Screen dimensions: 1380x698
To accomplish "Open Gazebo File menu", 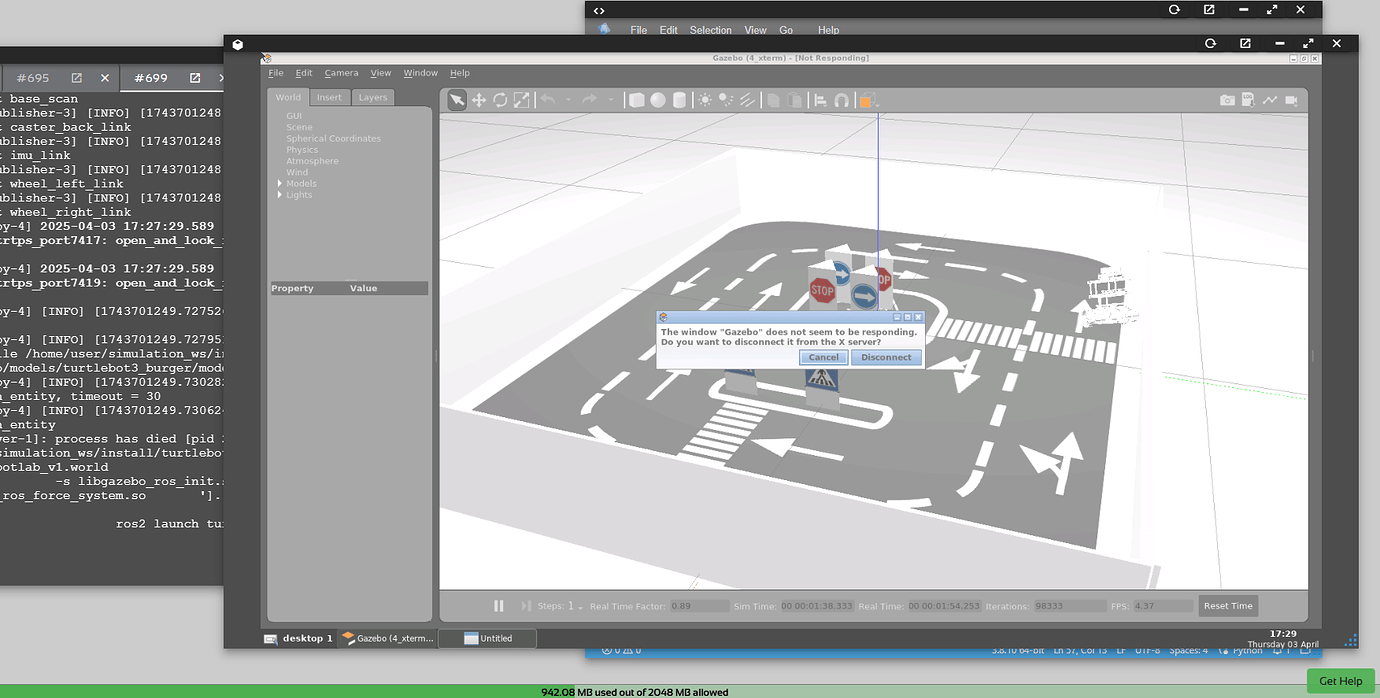I will (x=276, y=73).
